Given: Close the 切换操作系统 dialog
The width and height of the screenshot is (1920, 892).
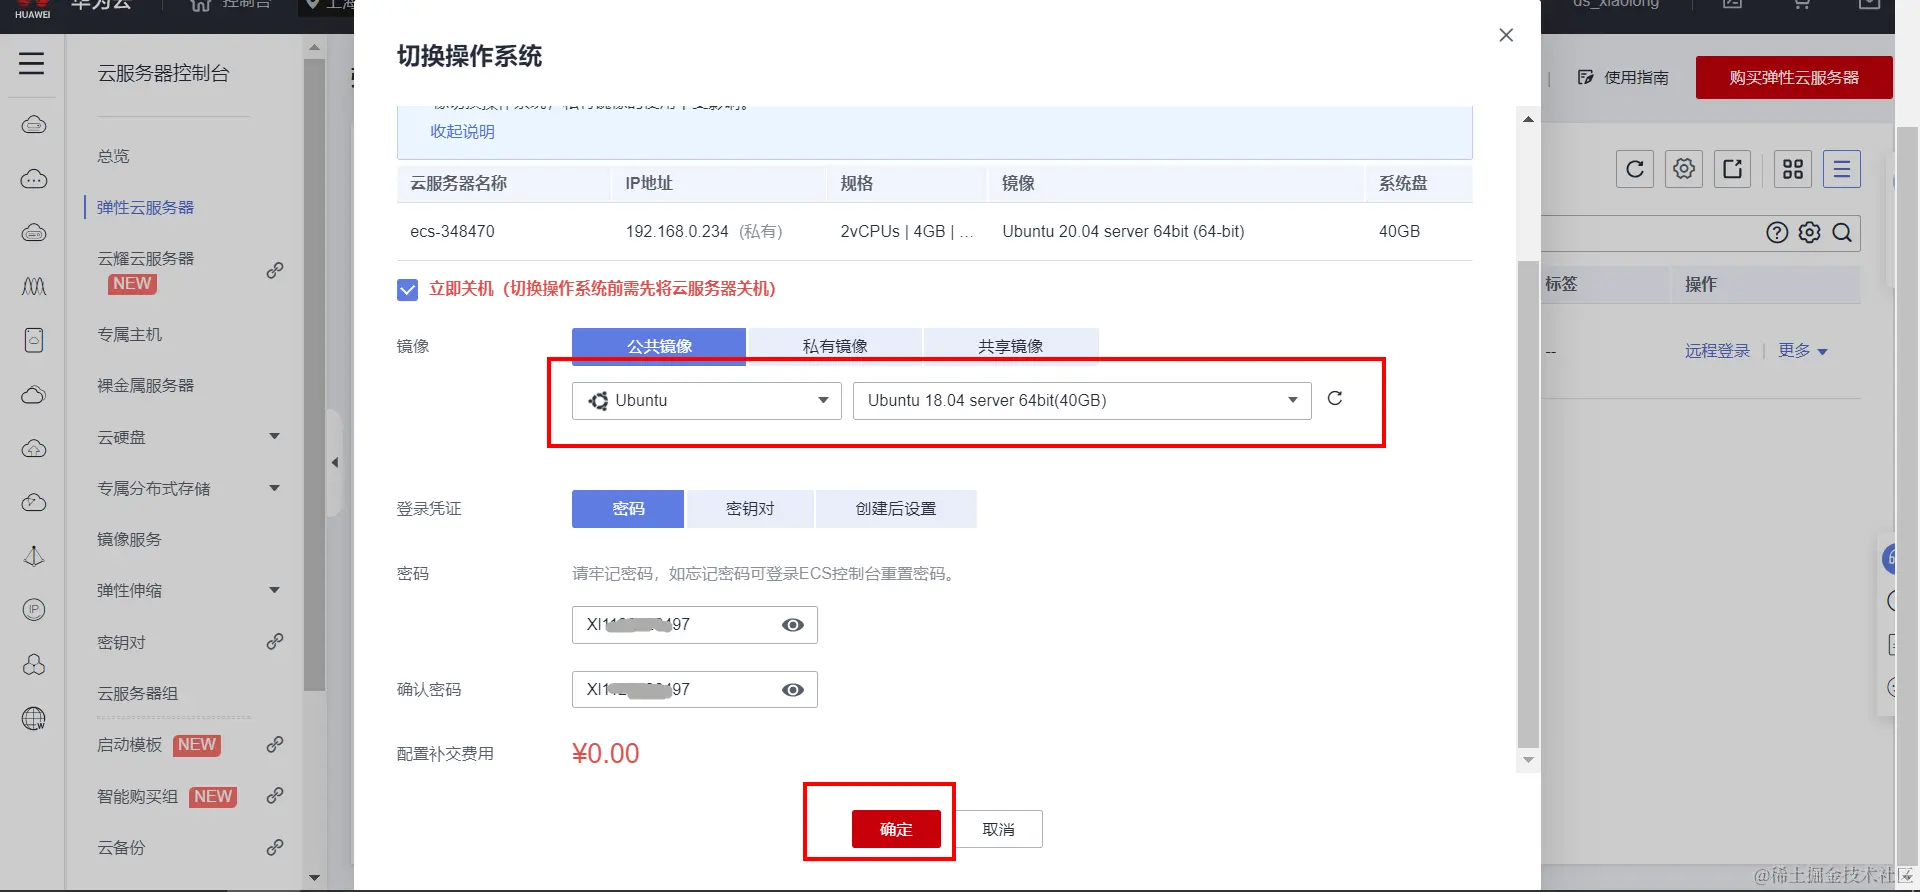Looking at the screenshot, I should tap(1506, 35).
